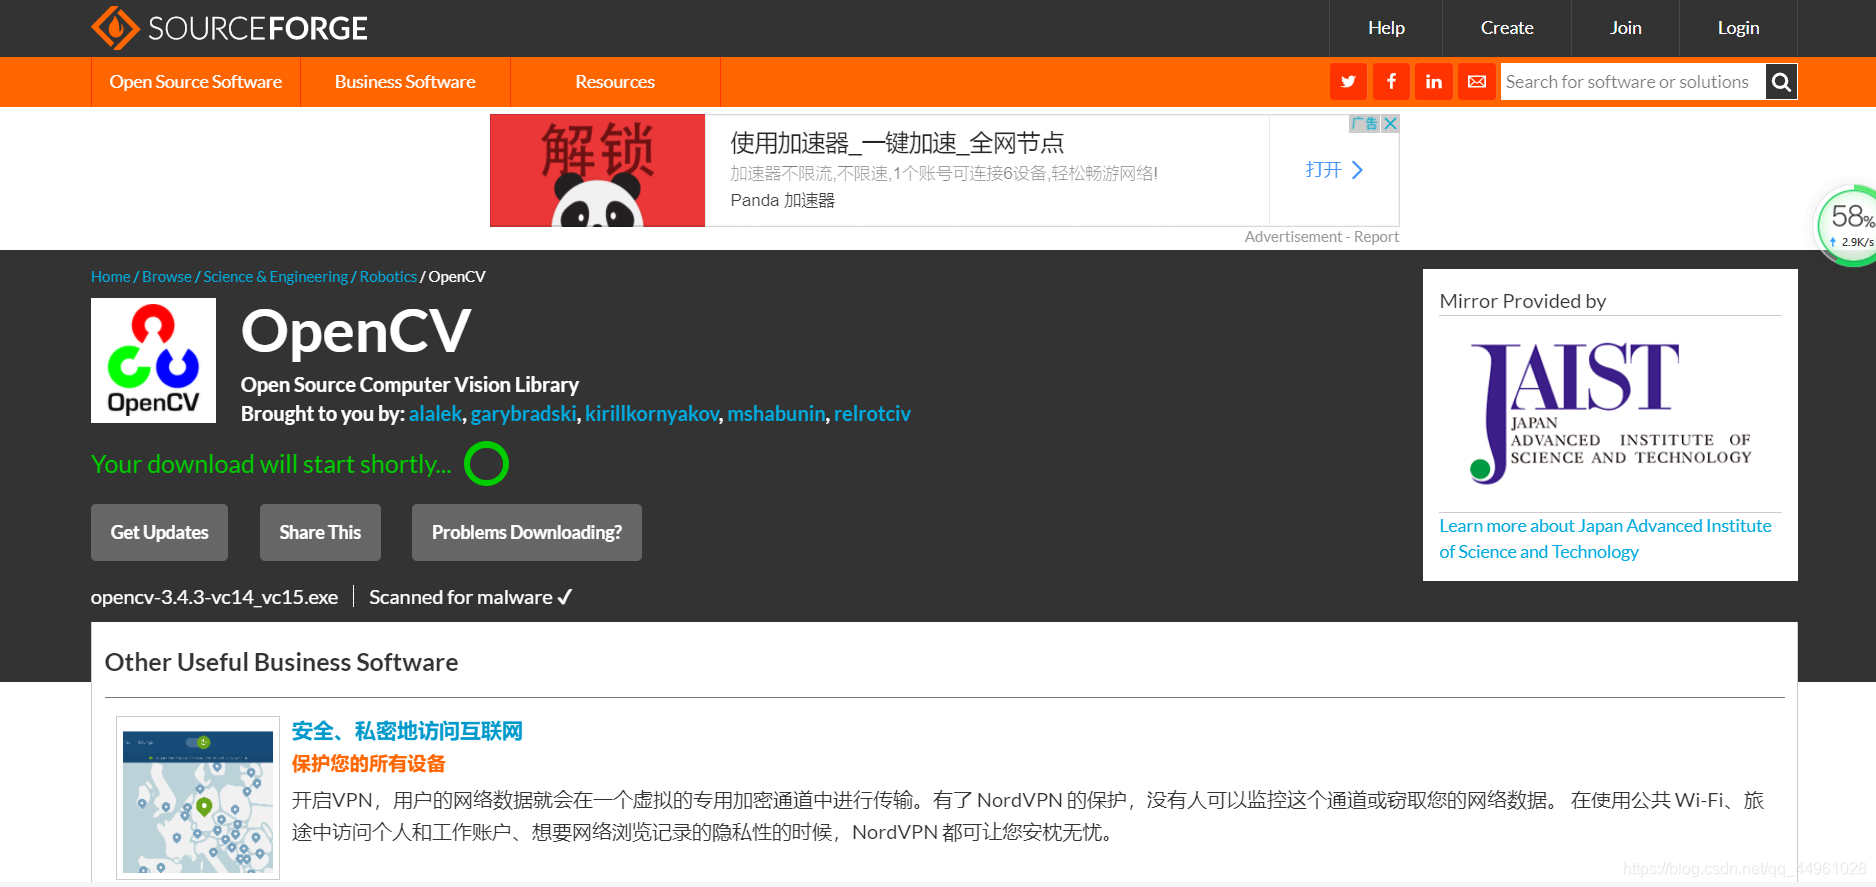This screenshot has height=887, width=1876.
Task: Open the Create menu item
Action: pos(1507,28)
